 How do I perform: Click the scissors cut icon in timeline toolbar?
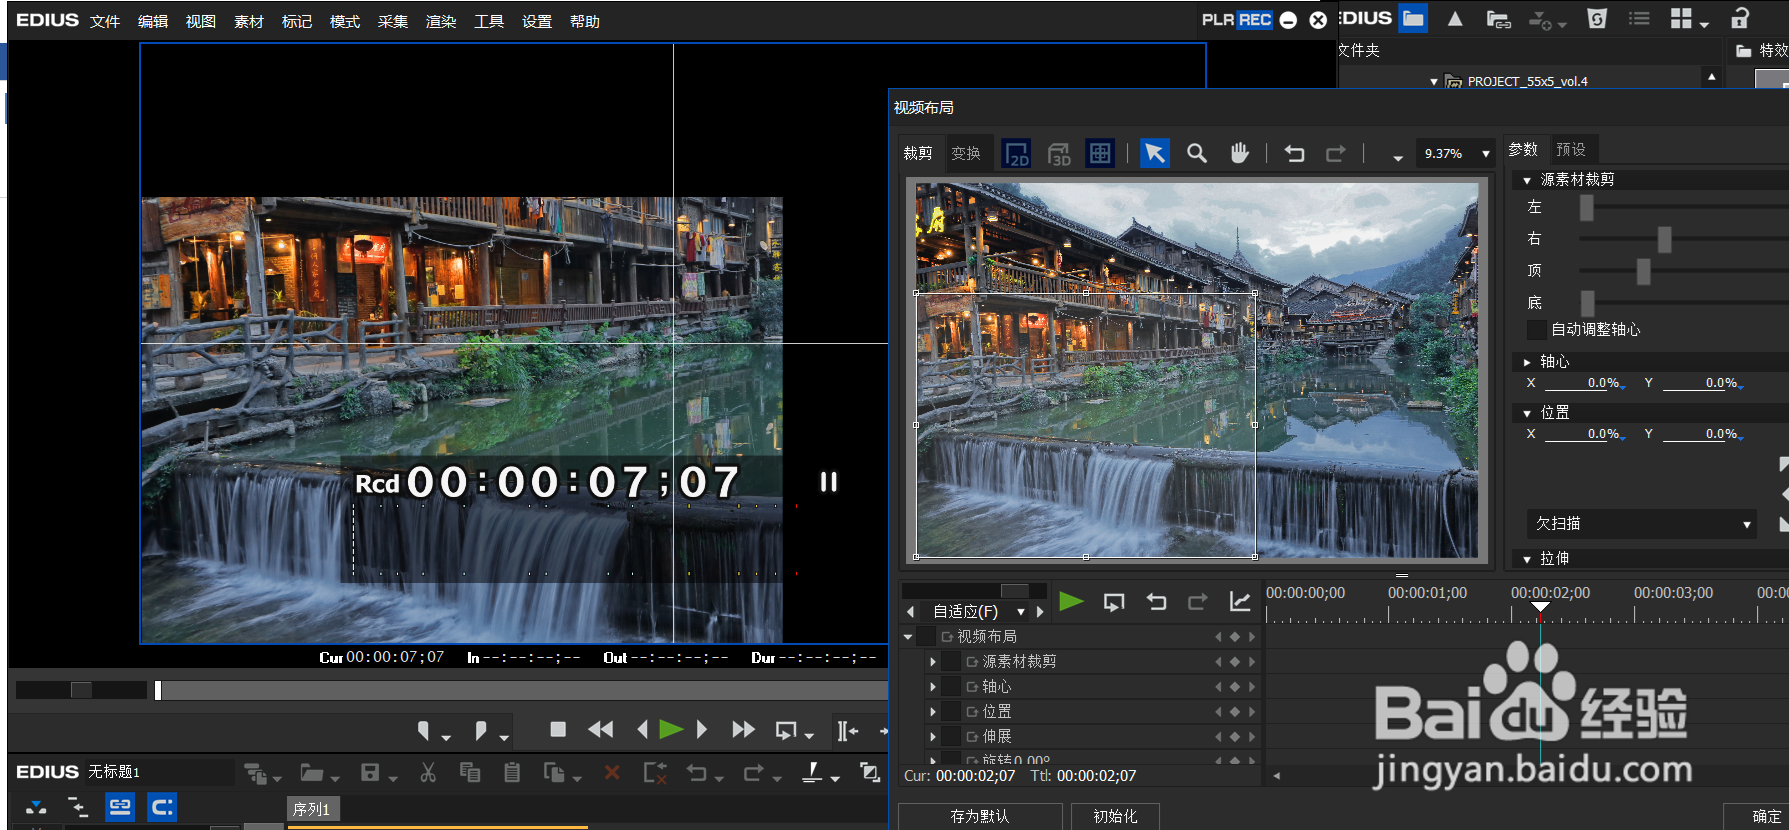[428, 772]
